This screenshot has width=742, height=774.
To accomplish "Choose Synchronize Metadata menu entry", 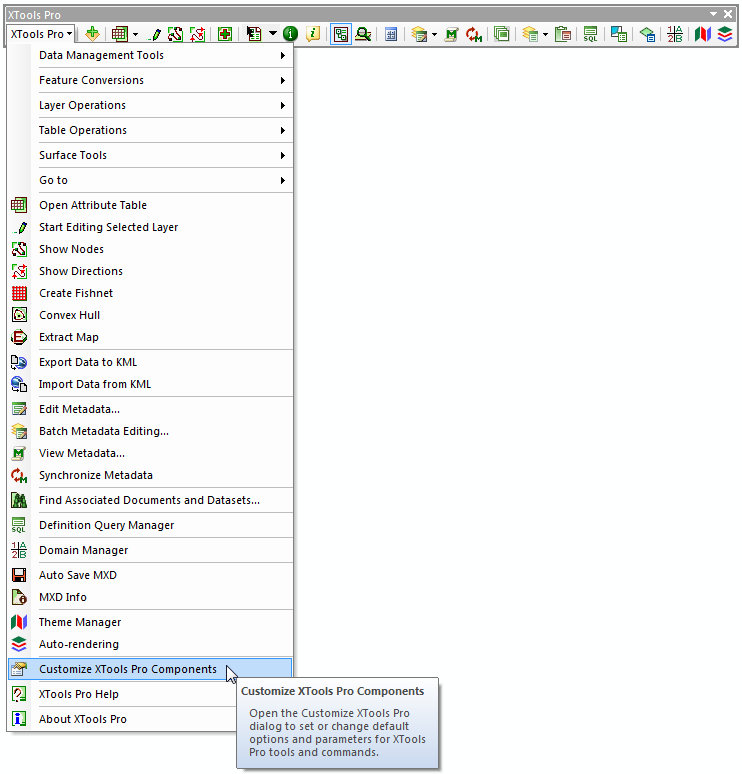I will (151, 475).
